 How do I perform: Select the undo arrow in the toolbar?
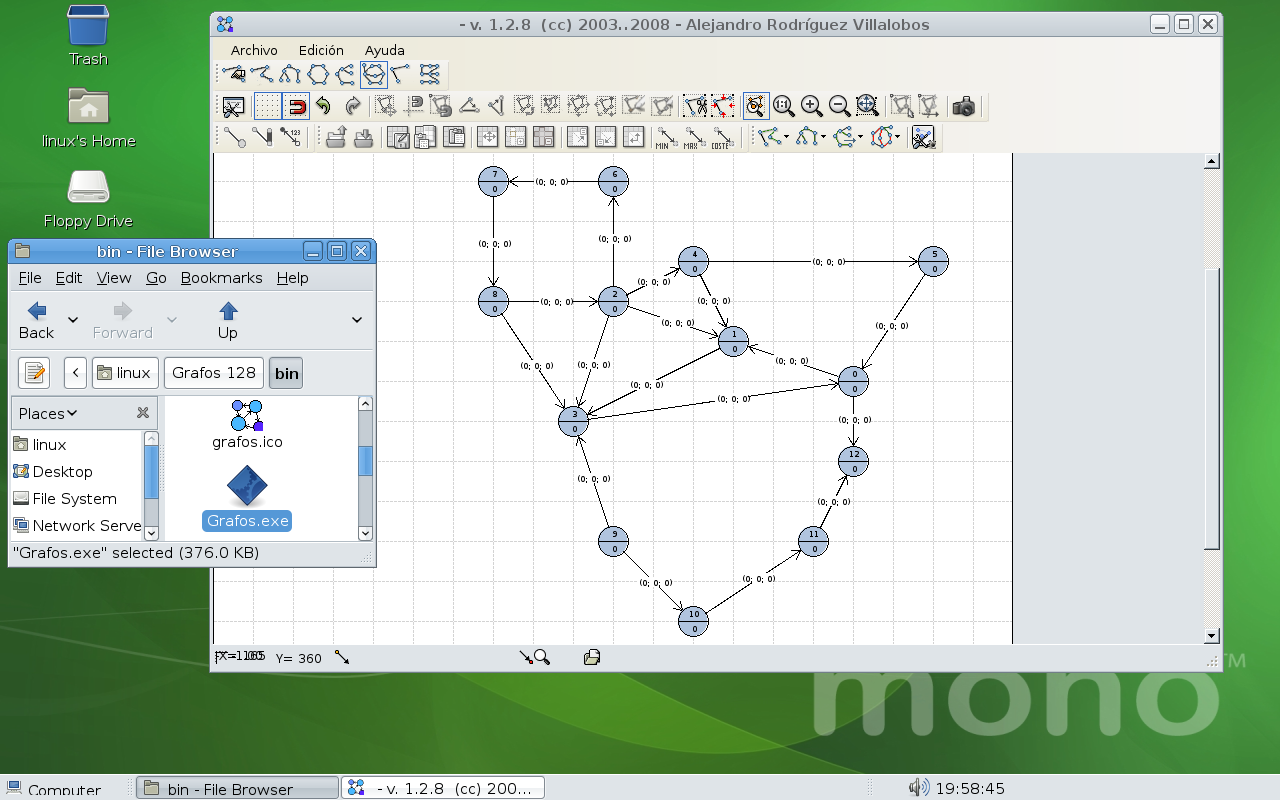pos(322,105)
